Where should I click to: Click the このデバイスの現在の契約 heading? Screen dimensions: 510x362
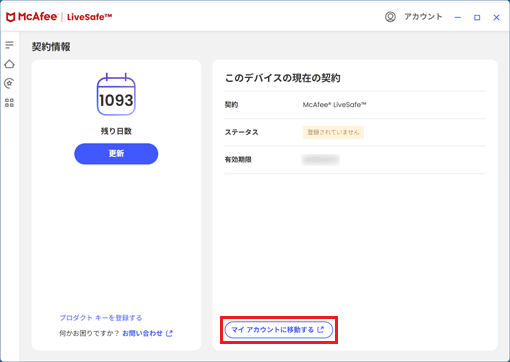(283, 78)
